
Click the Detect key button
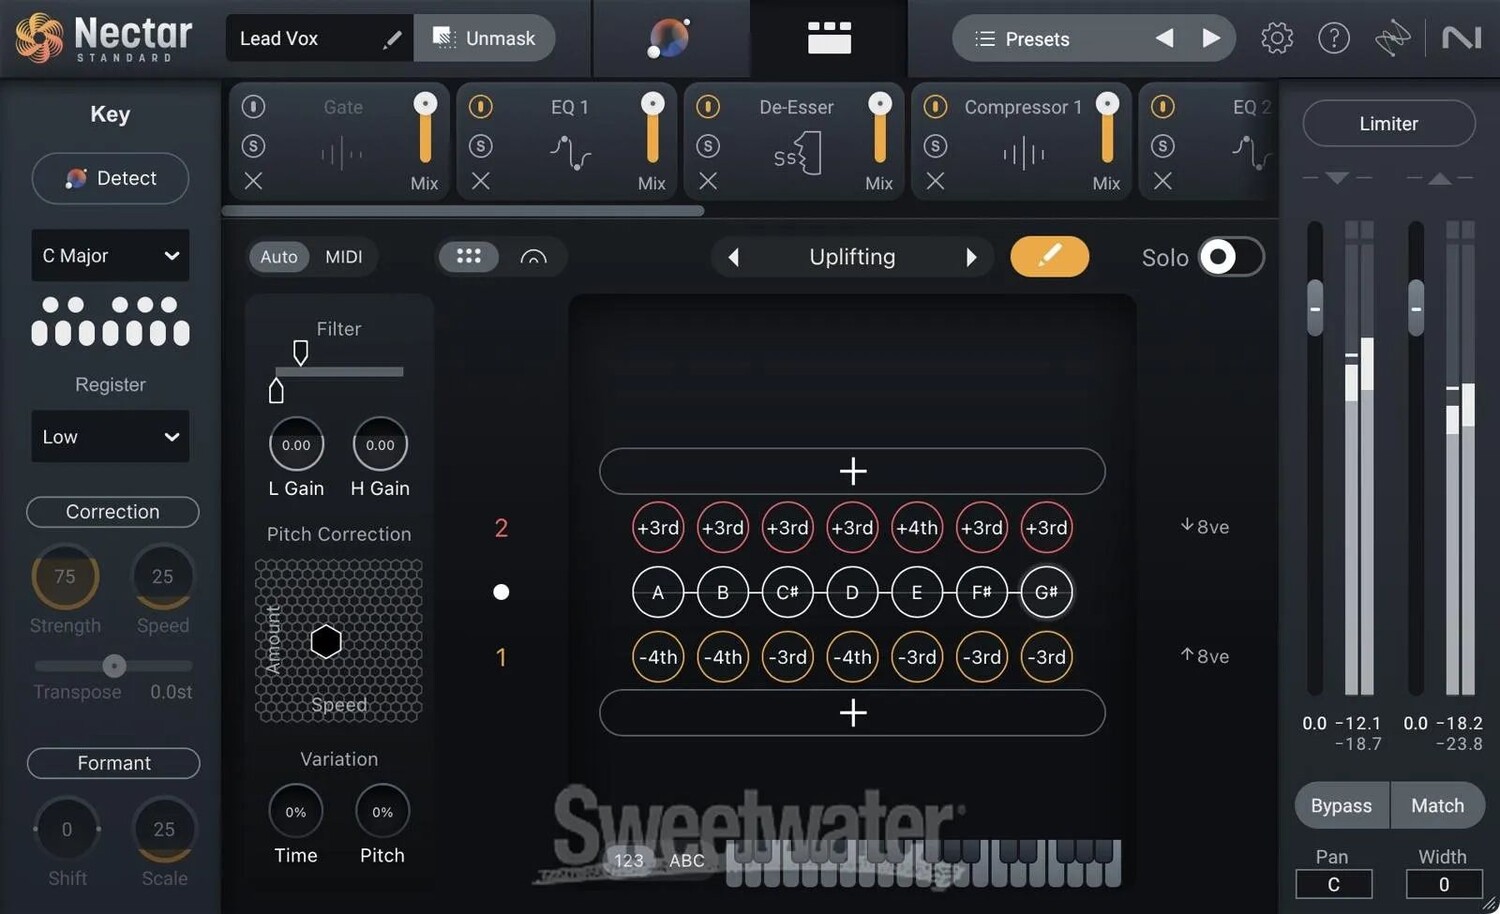click(x=110, y=178)
